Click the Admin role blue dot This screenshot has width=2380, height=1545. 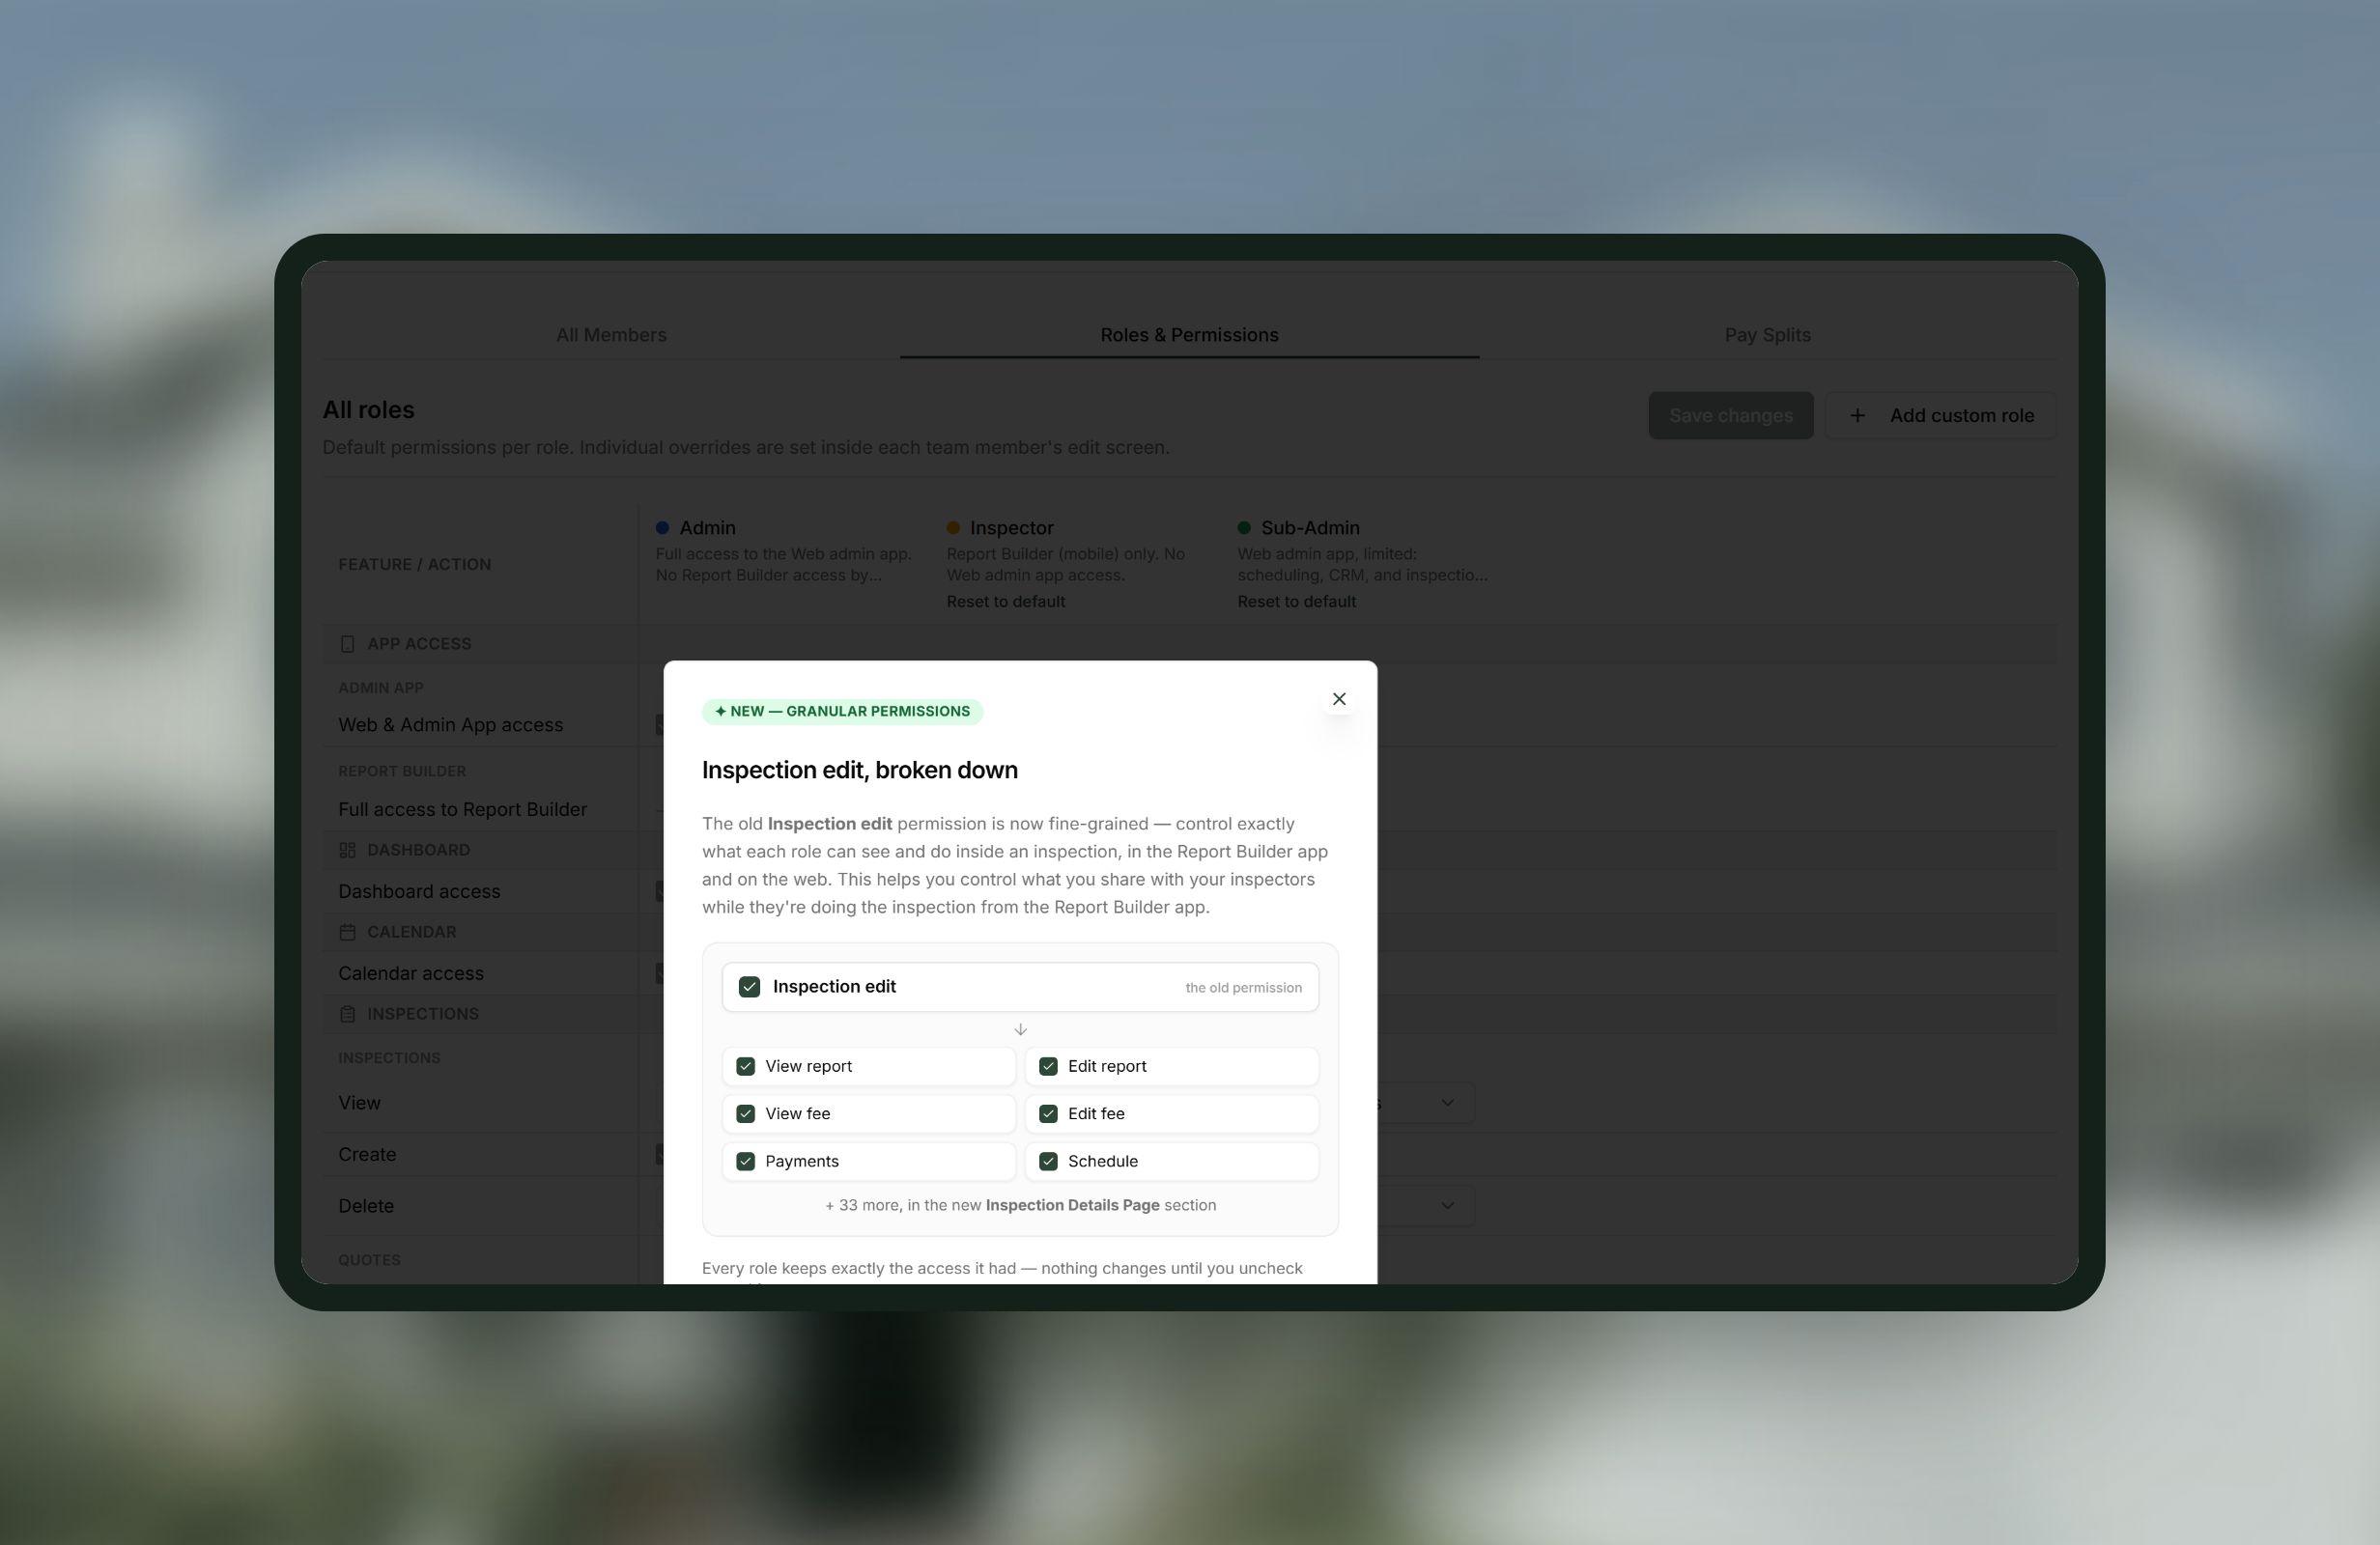coord(662,528)
